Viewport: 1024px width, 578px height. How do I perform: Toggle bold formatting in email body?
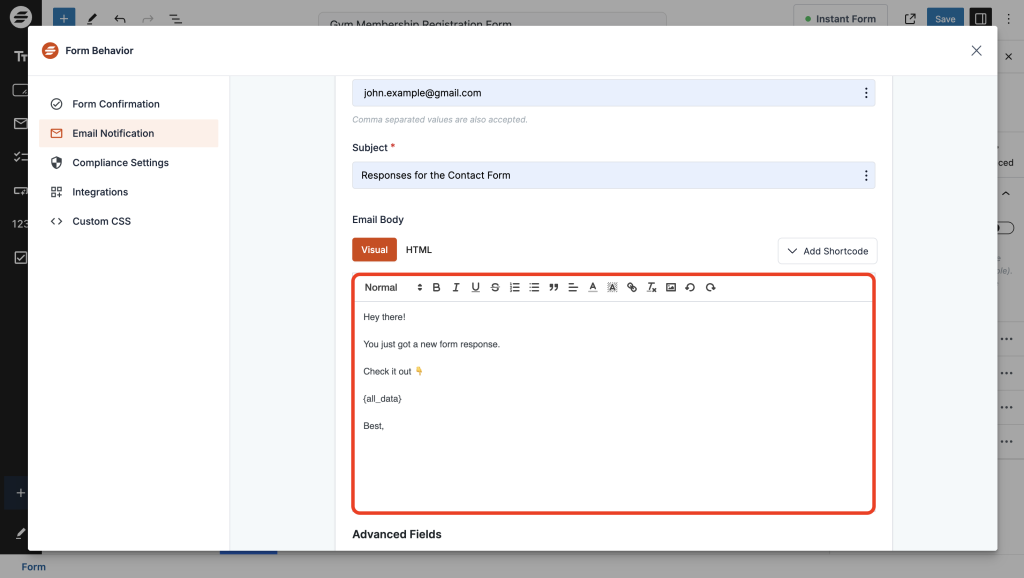436,288
